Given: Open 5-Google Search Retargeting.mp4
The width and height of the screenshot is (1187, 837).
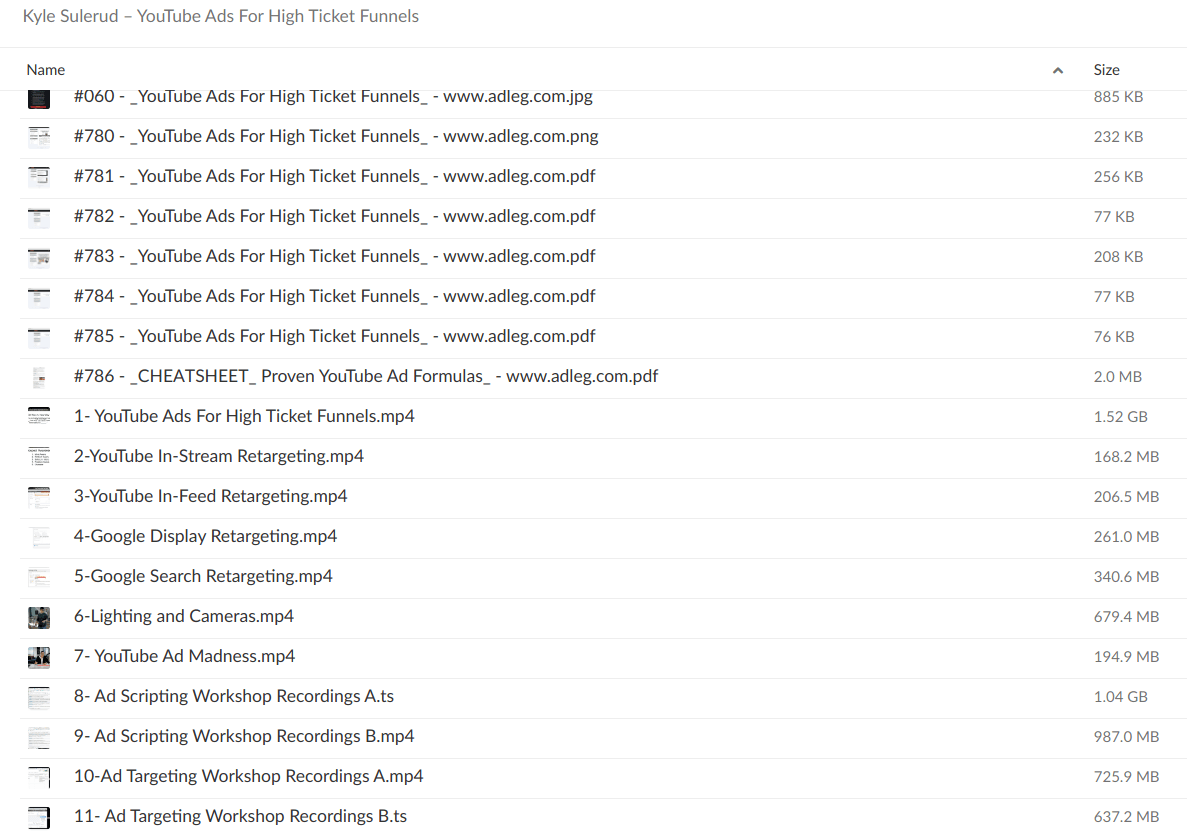Looking at the screenshot, I should click(x=203, y=576).
